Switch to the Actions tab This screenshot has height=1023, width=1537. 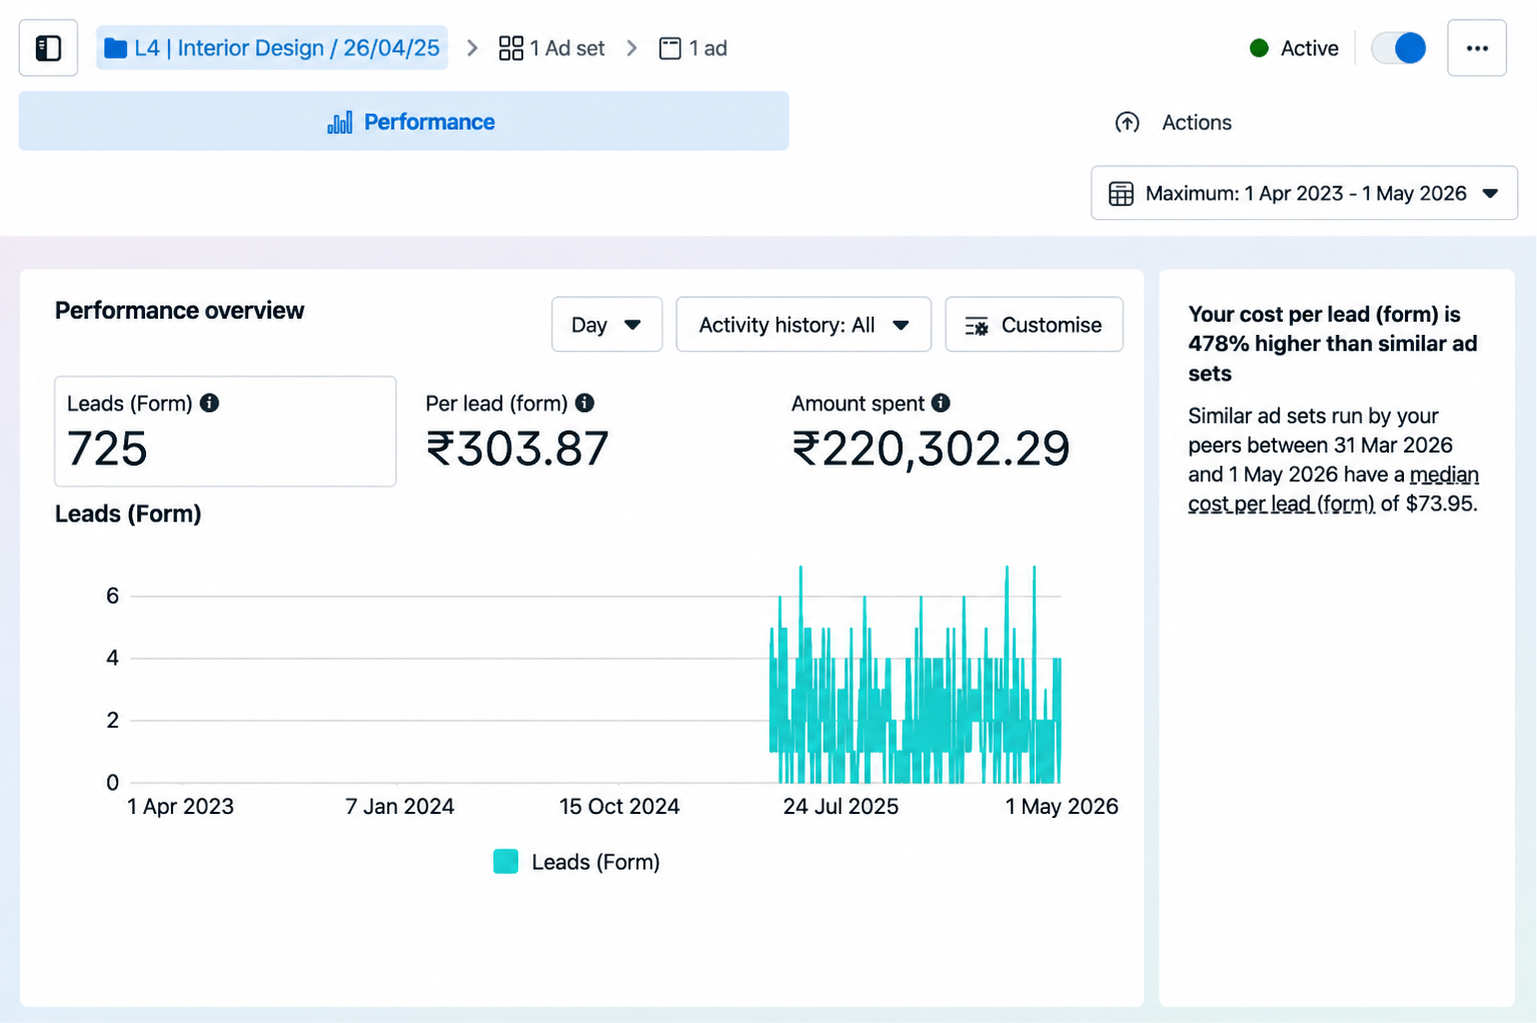[1173, 122]
